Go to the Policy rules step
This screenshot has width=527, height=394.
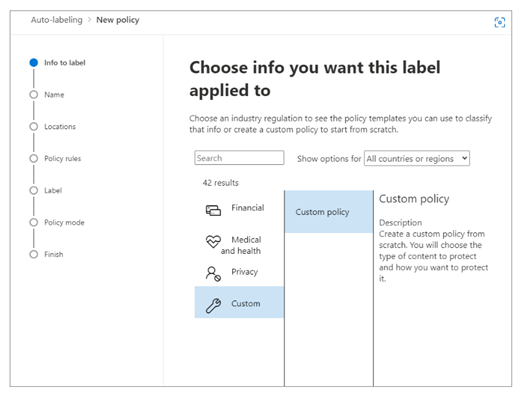click(63, 158)
